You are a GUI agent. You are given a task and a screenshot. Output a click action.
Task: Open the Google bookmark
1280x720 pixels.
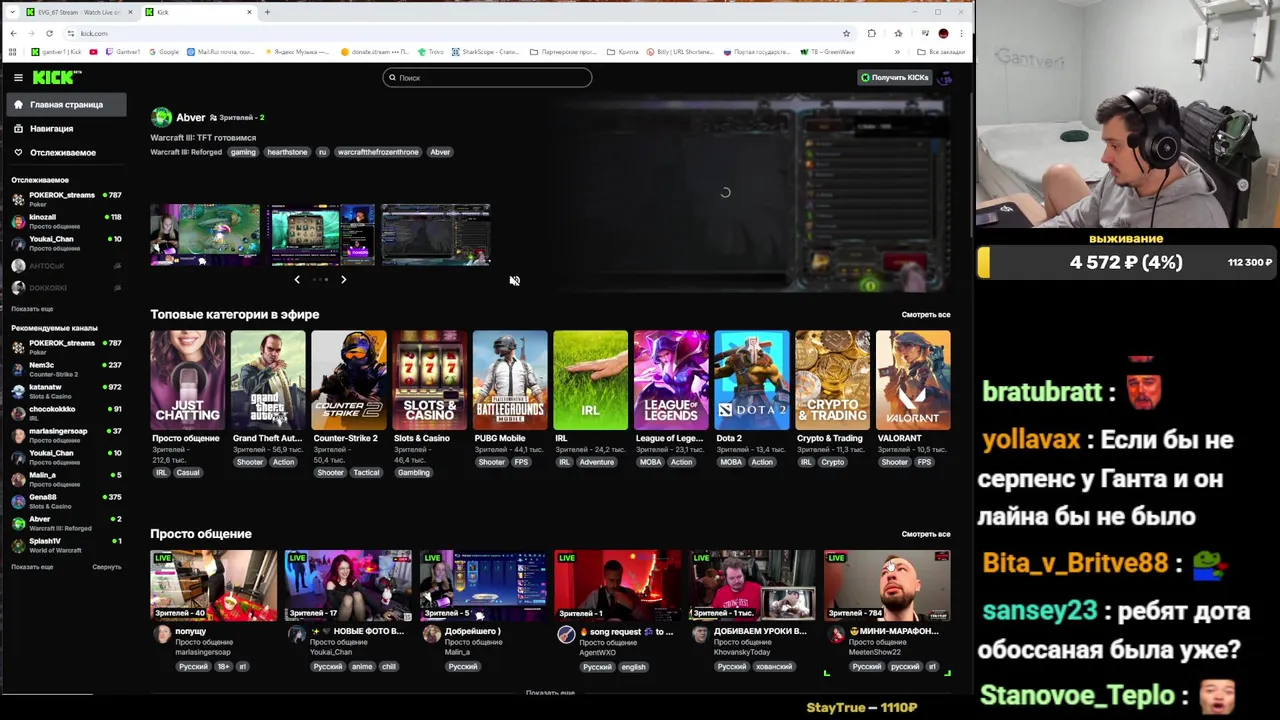tap(163, 52)
